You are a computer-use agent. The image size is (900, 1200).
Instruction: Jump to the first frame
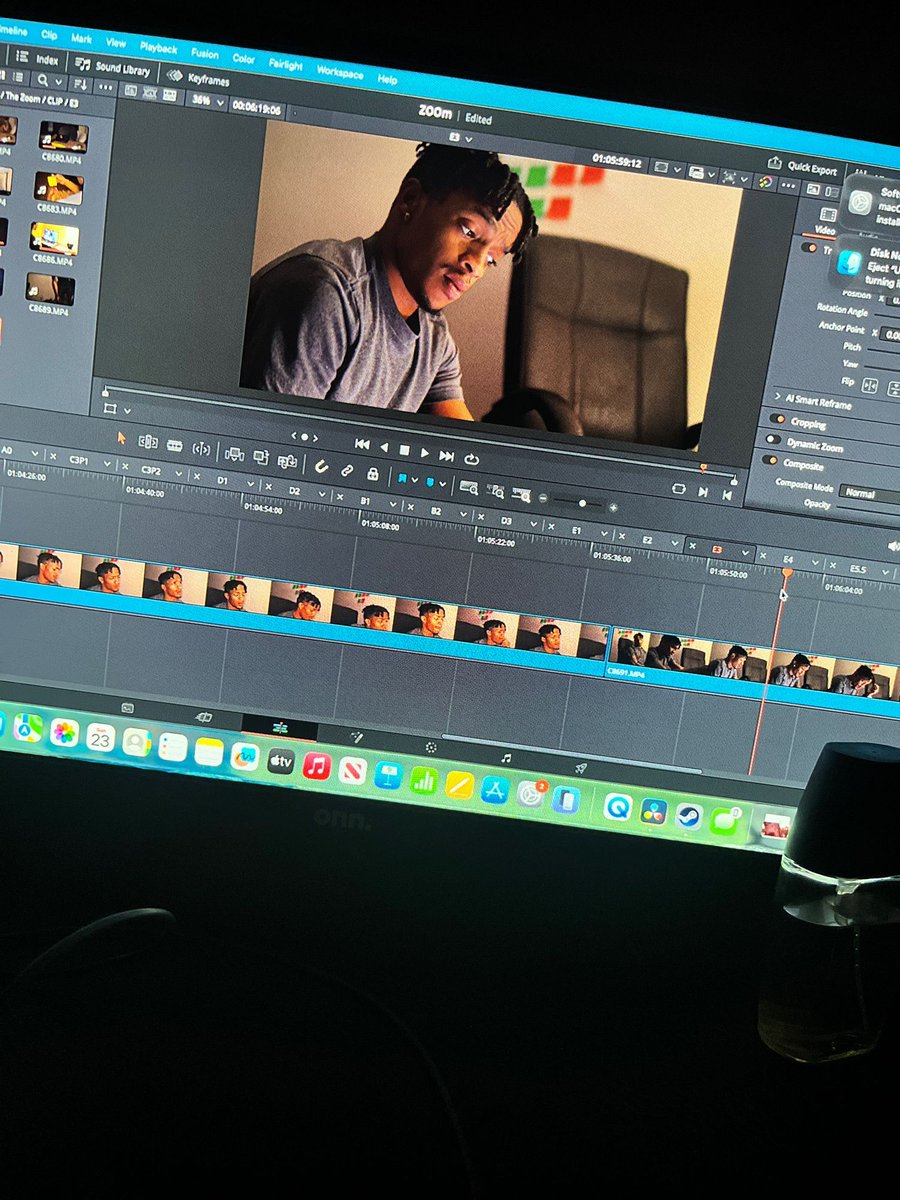tap(362, 445)
